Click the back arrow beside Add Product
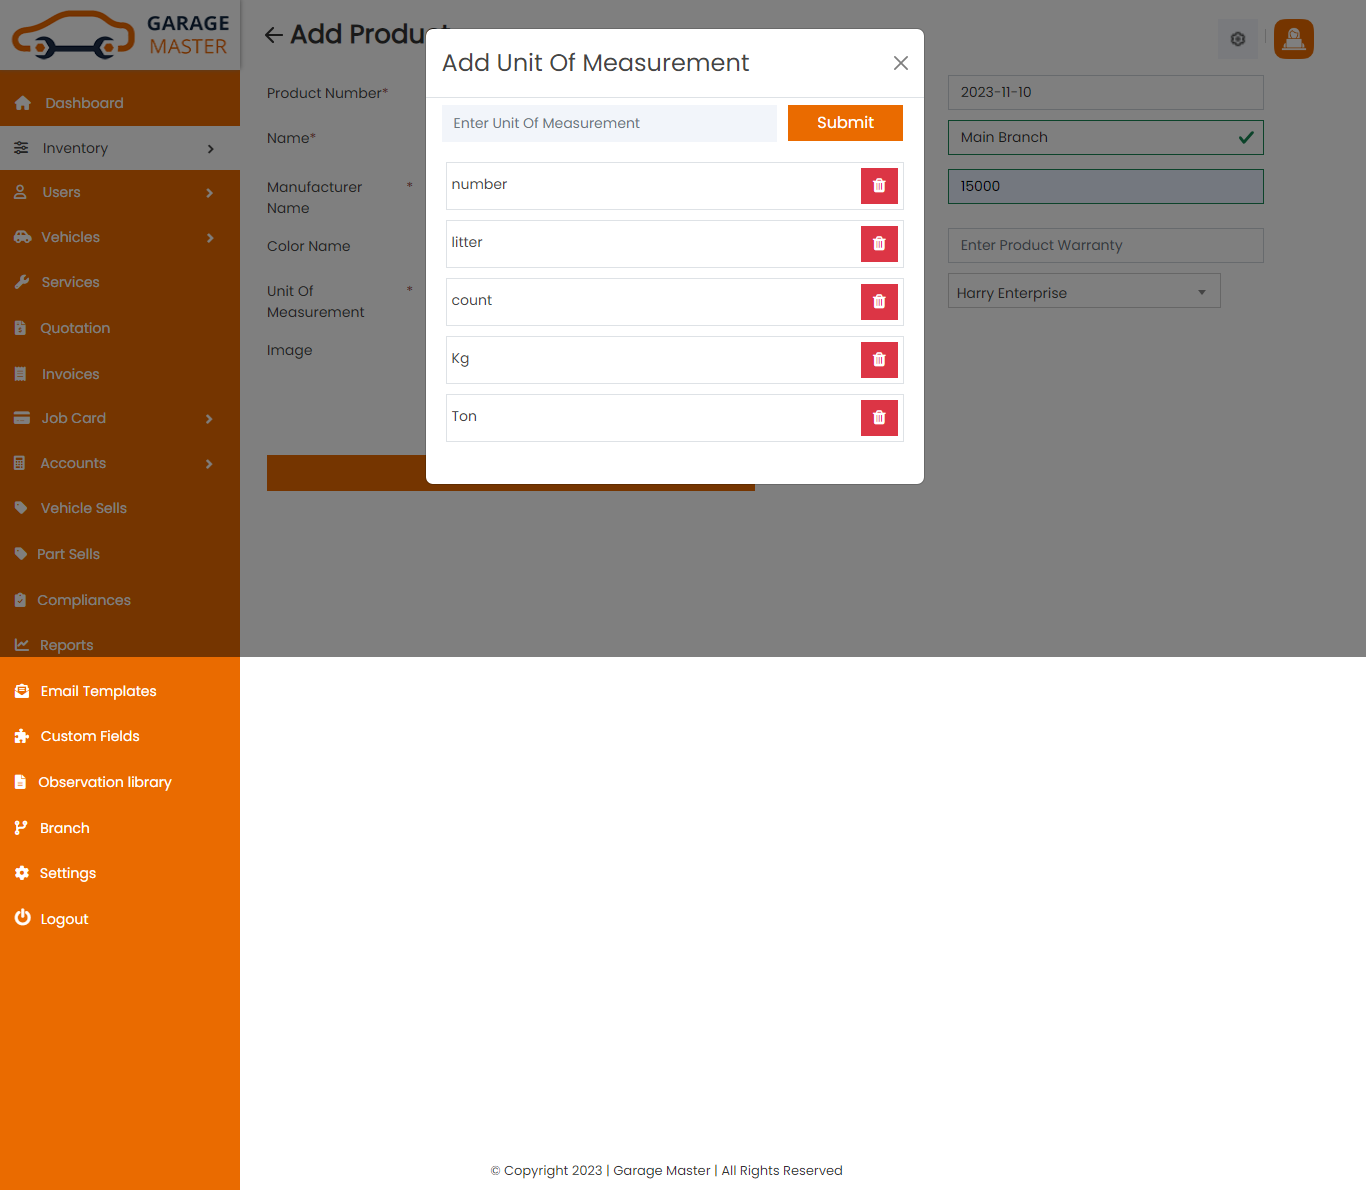Viewport: 1366px width, 1190px height. click(274, 35)
